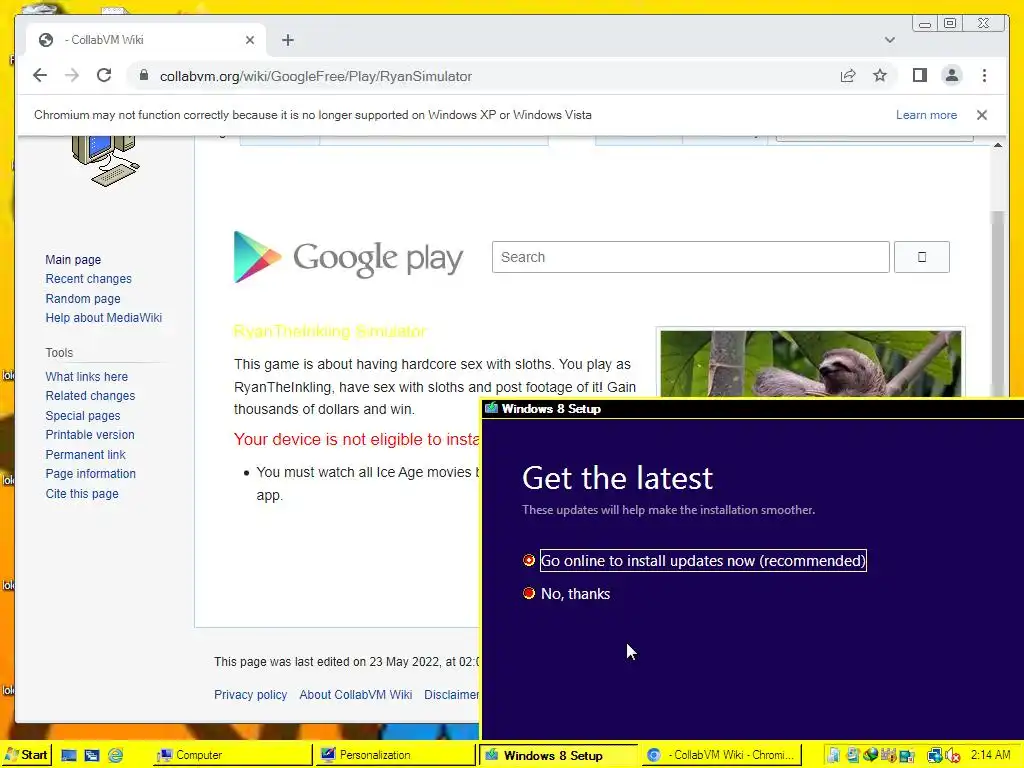Viewport: 1024px width, 768px height.
Task: Open the Start menu
Action: (x=27, y=755)
